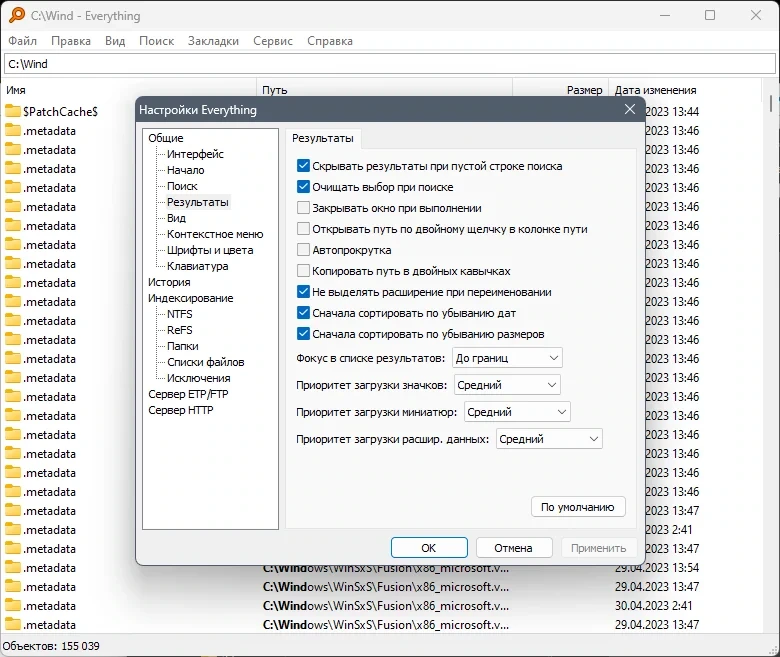780x657 pixels.
Task: Select Сервер ETP/FTP in settings tree
Action: [188, 394]
